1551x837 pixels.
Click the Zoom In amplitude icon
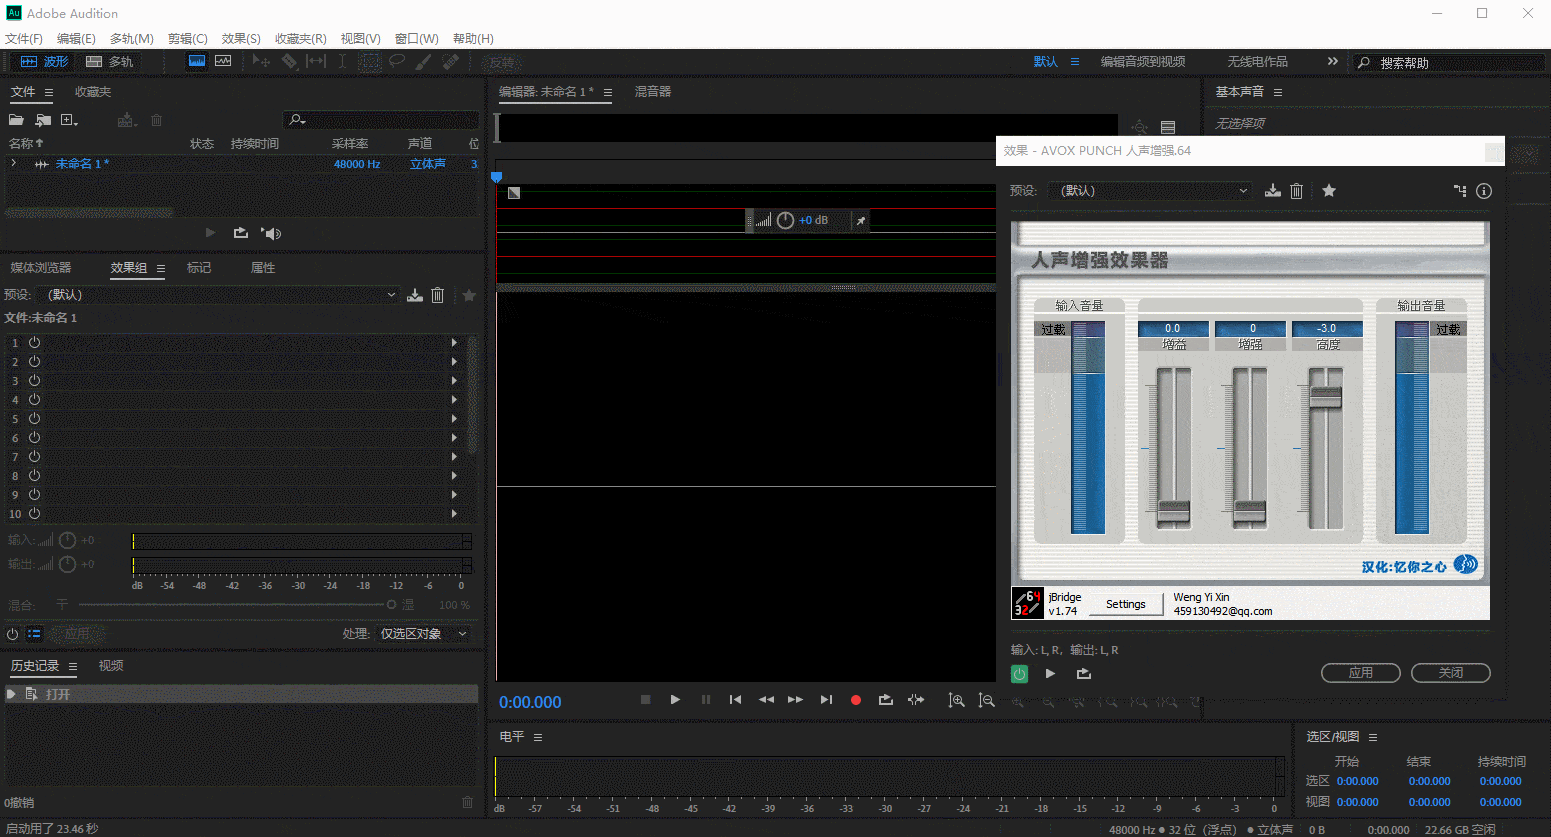coord(956,700)
